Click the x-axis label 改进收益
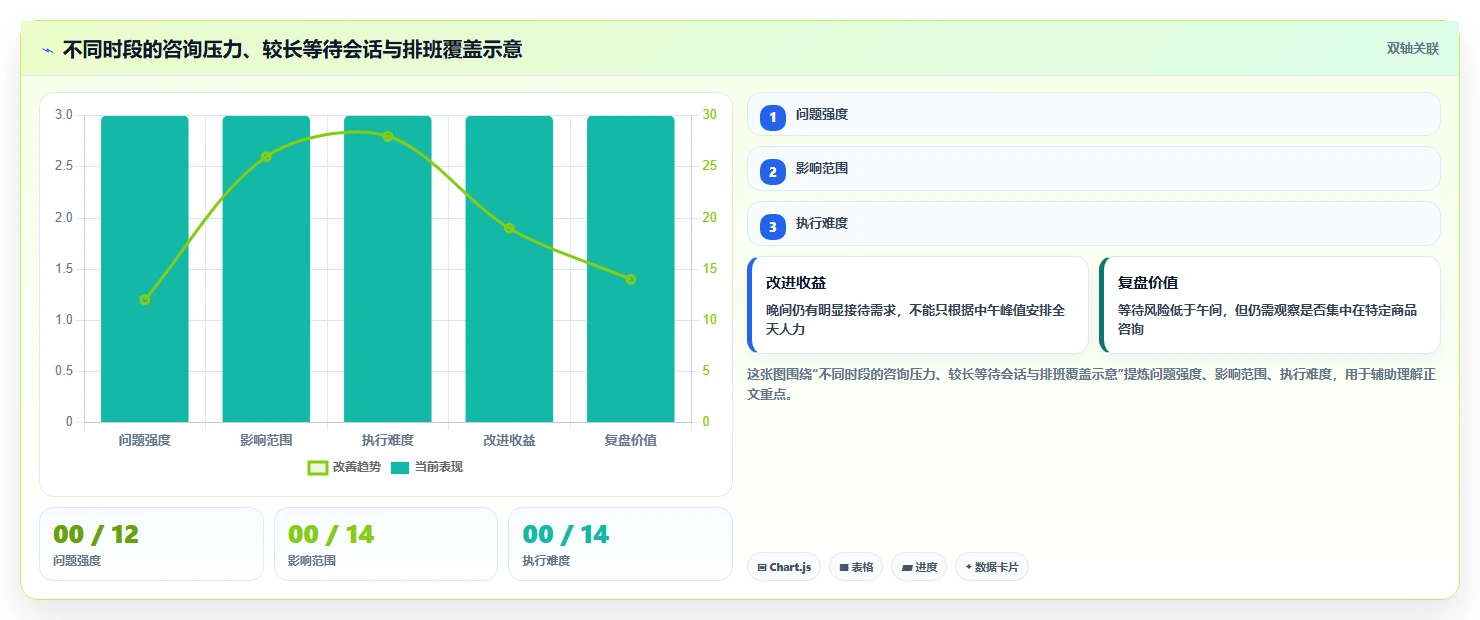Viewport: 1480px width, 620px height. tap(509, 440)
